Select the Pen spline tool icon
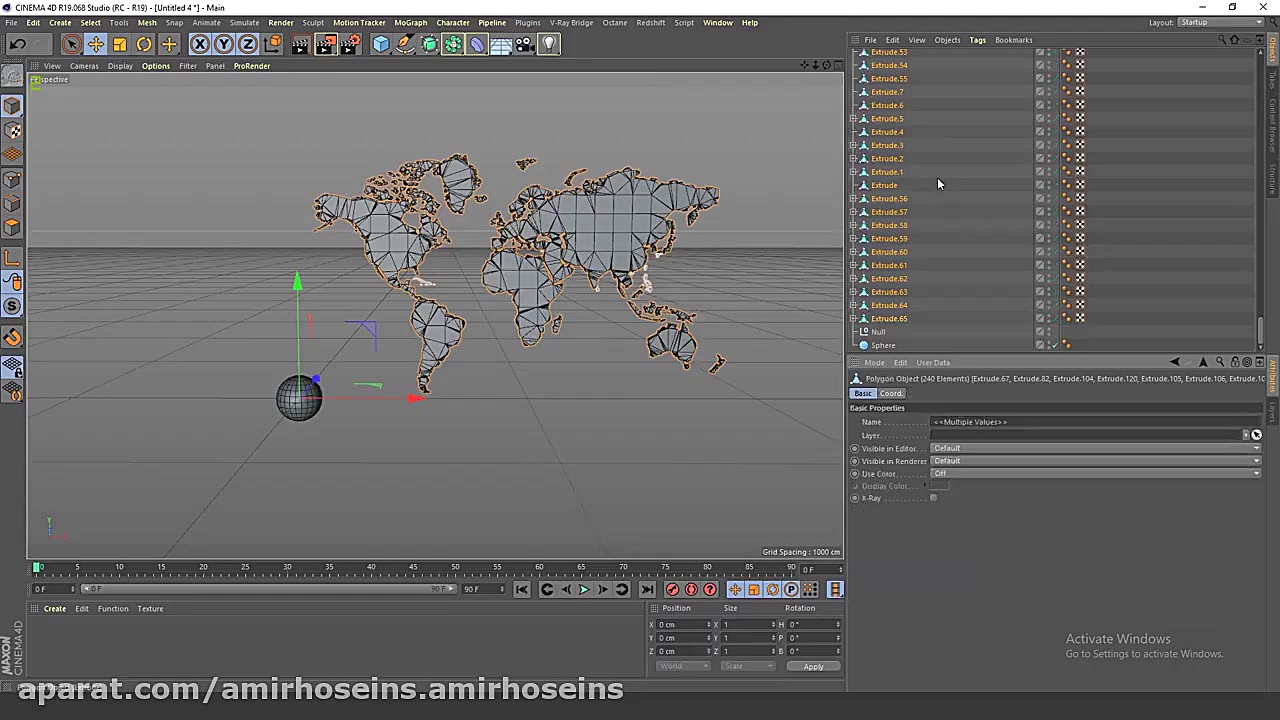Screen dimensions: 1280x720 pos(406,43)
